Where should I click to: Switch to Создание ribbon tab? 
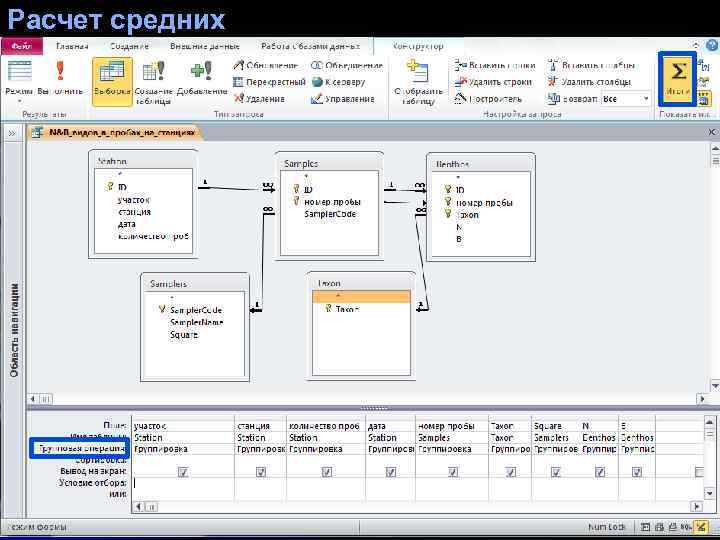tap(129, 46)
